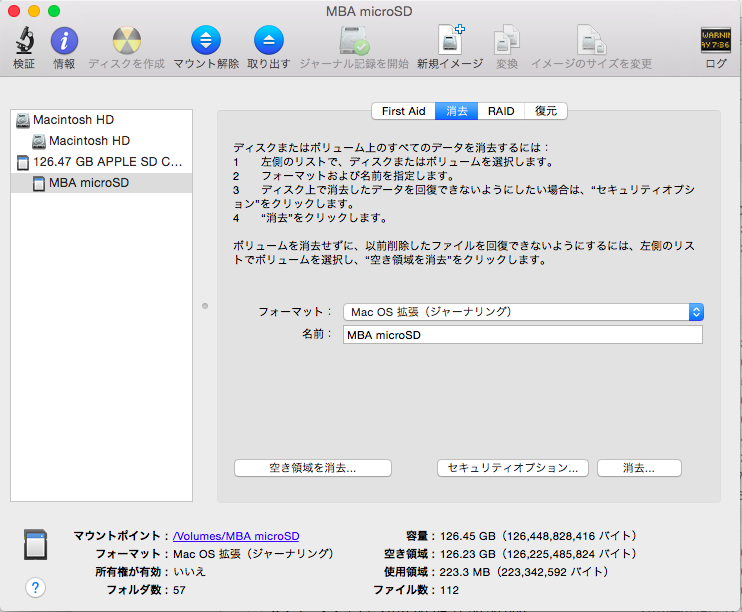This screenshot has width=742, height=612.
Task: Click the footer フォーマット Mac OS 拡張 value
Action: click(253, 554)
